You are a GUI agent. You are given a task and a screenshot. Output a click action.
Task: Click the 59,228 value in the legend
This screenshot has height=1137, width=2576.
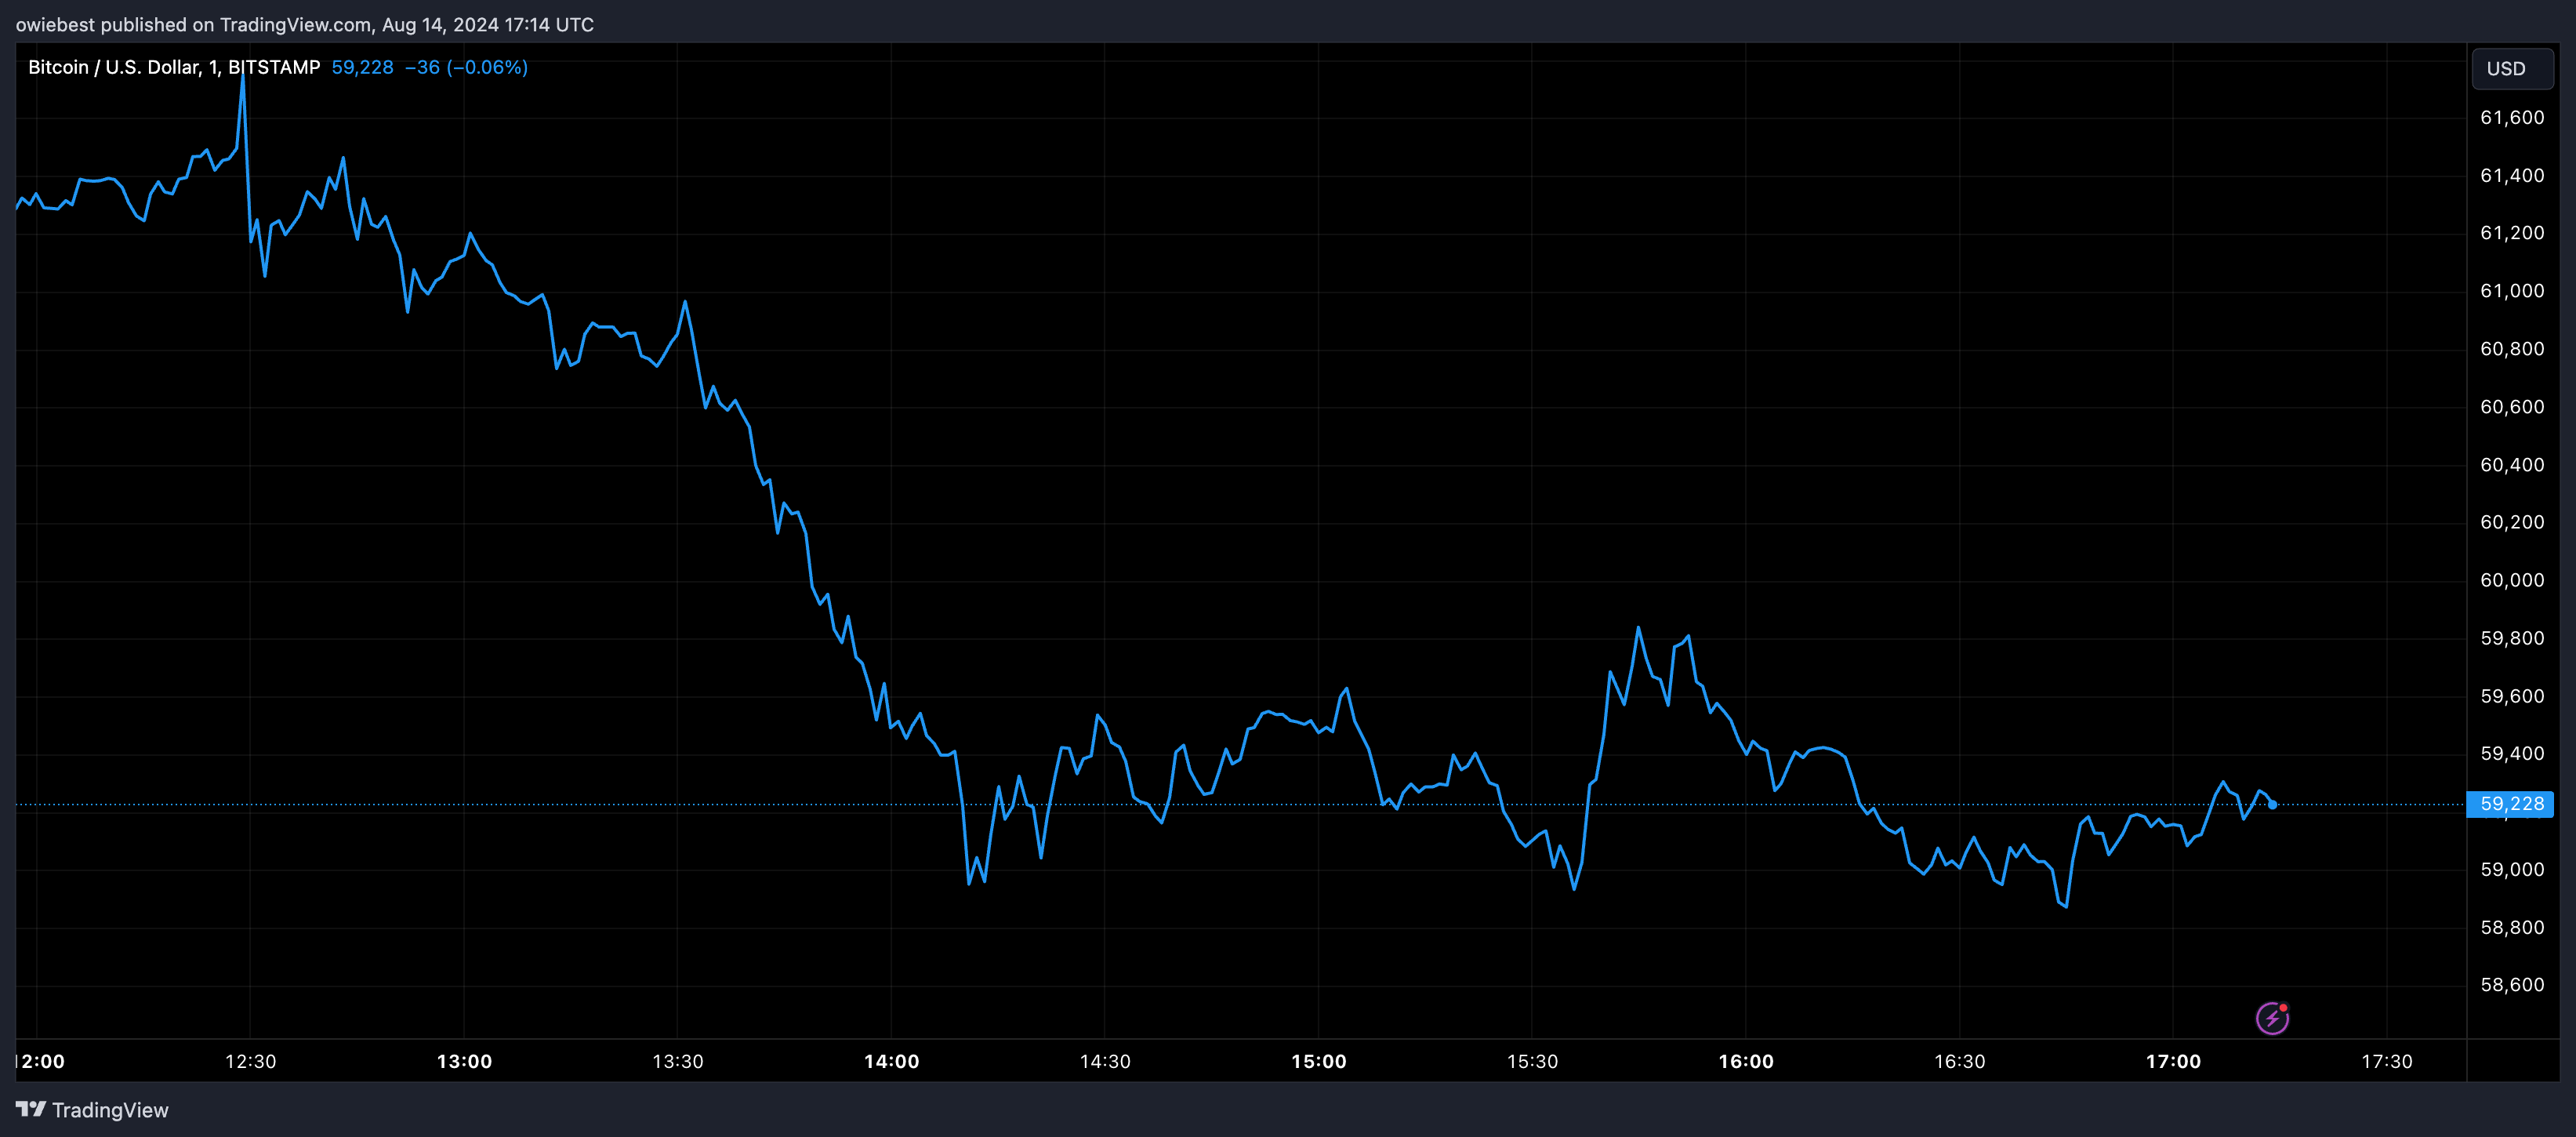tap(362, 67)
